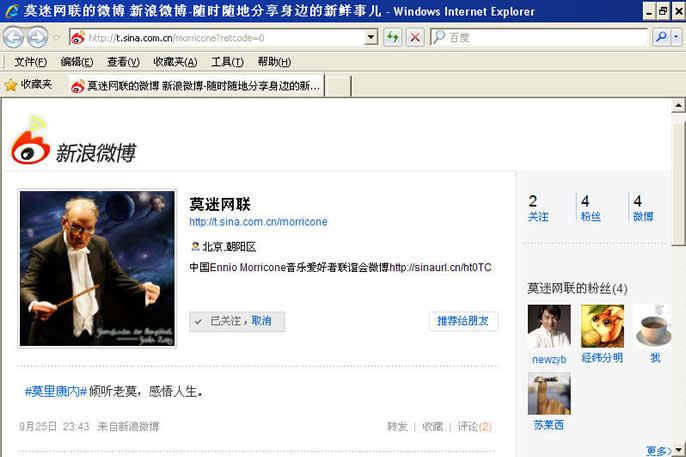686x457 pixels.
Task: Click the green Refresh page icon
Action: point(392,38)
